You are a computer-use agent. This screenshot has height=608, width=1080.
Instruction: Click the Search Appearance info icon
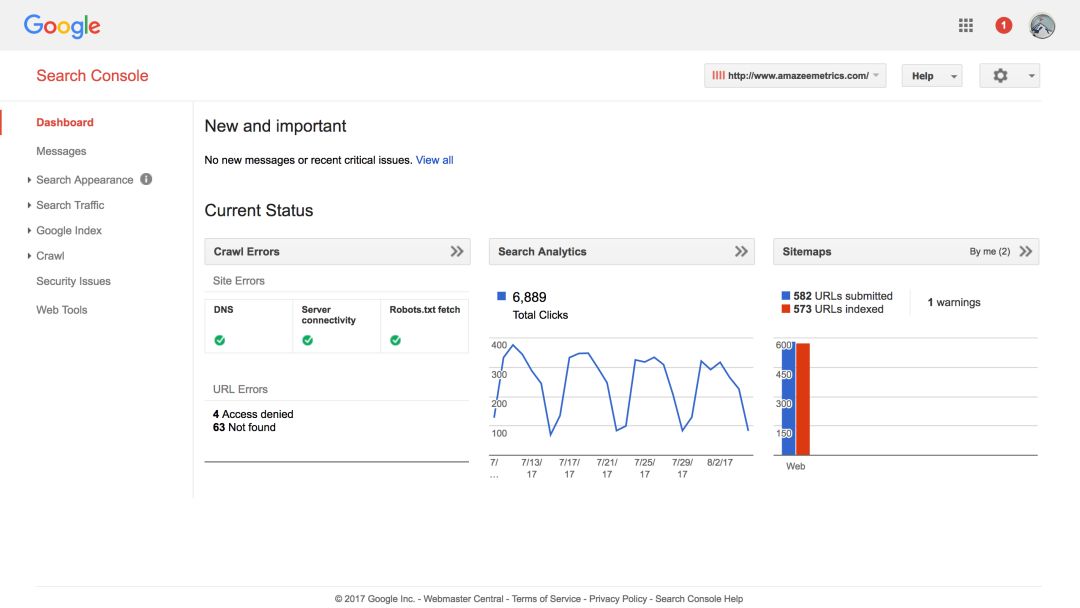(146, 180)
